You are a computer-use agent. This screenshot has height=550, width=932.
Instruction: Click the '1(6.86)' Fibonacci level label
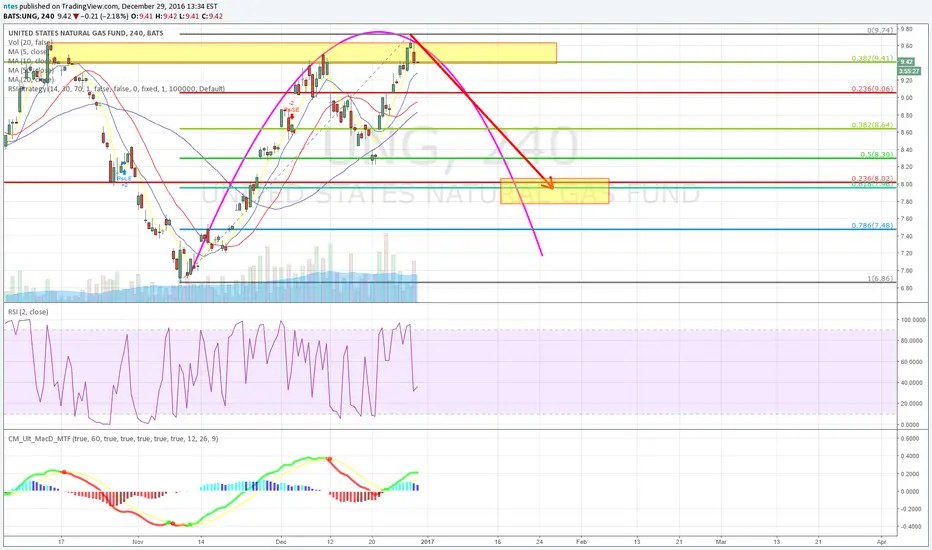tap(880, 278)
